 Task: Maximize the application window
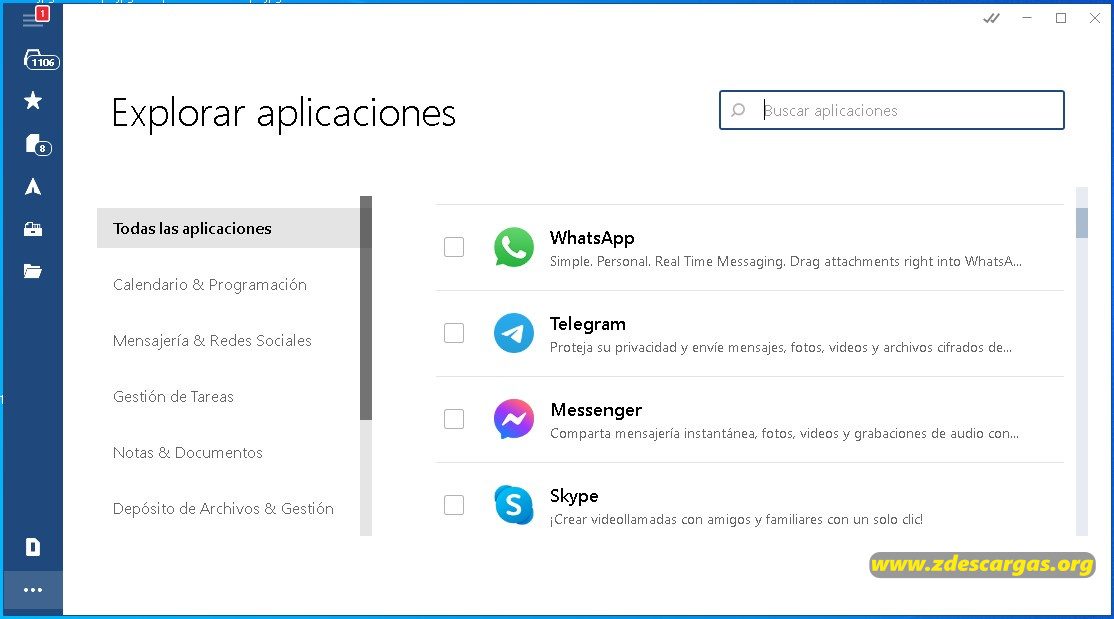pyautogui.click(x=1061, y=18)
